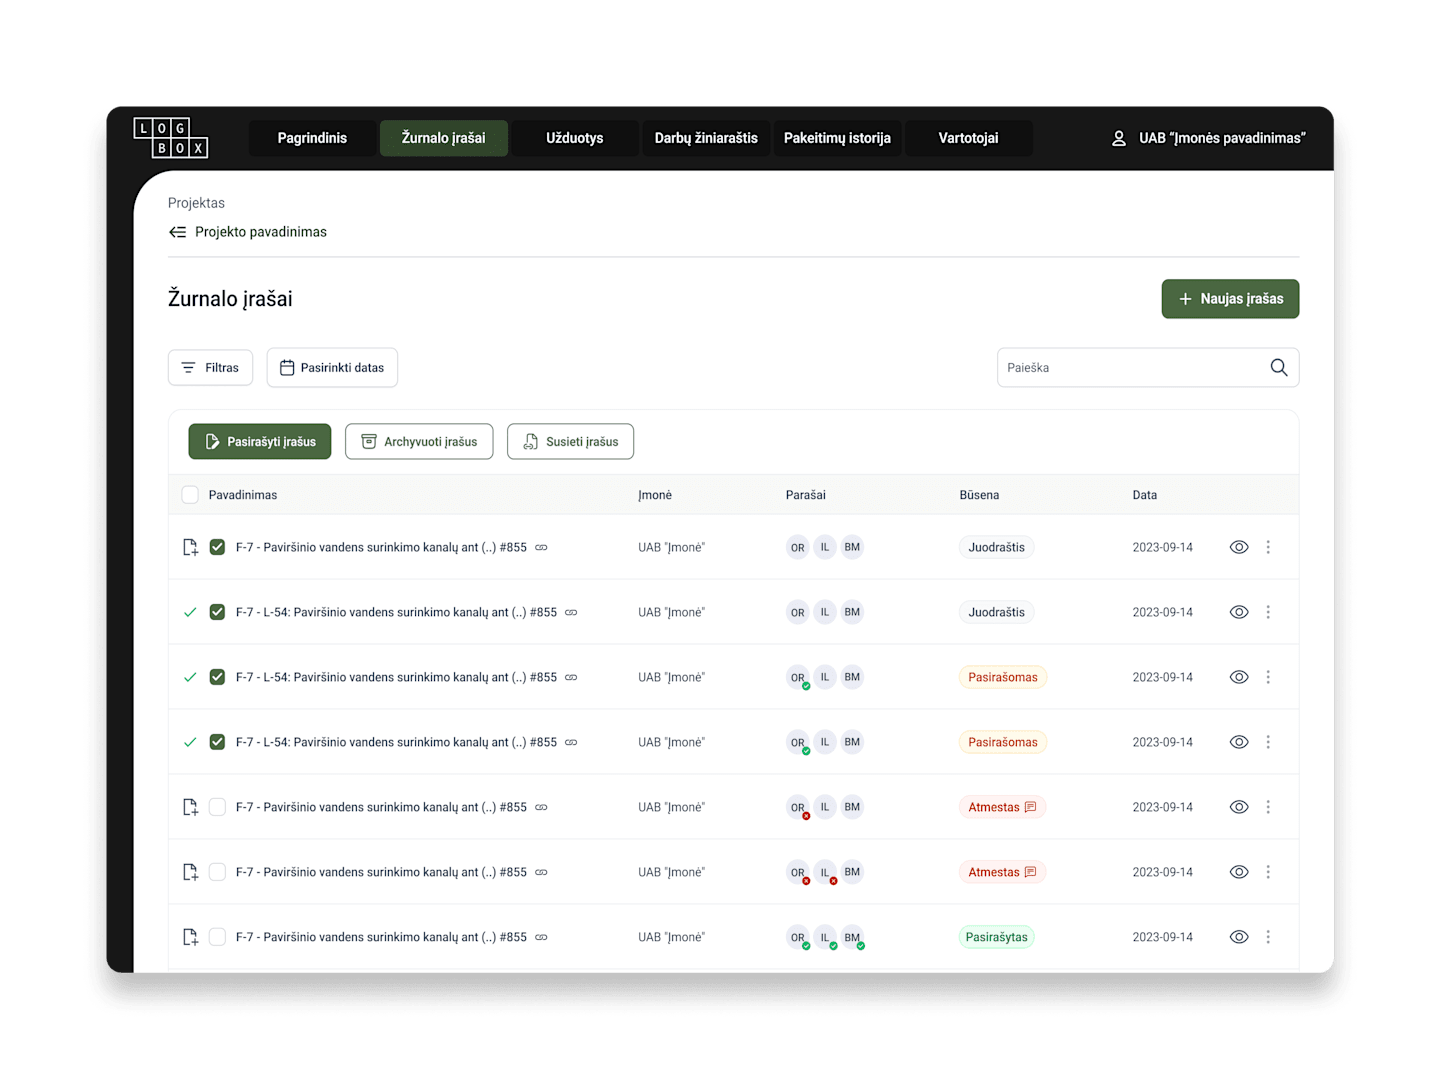View the Juodraštis entry without L-54
The width and height of the screenshot is (1440, 1080).
point(1239,547)
